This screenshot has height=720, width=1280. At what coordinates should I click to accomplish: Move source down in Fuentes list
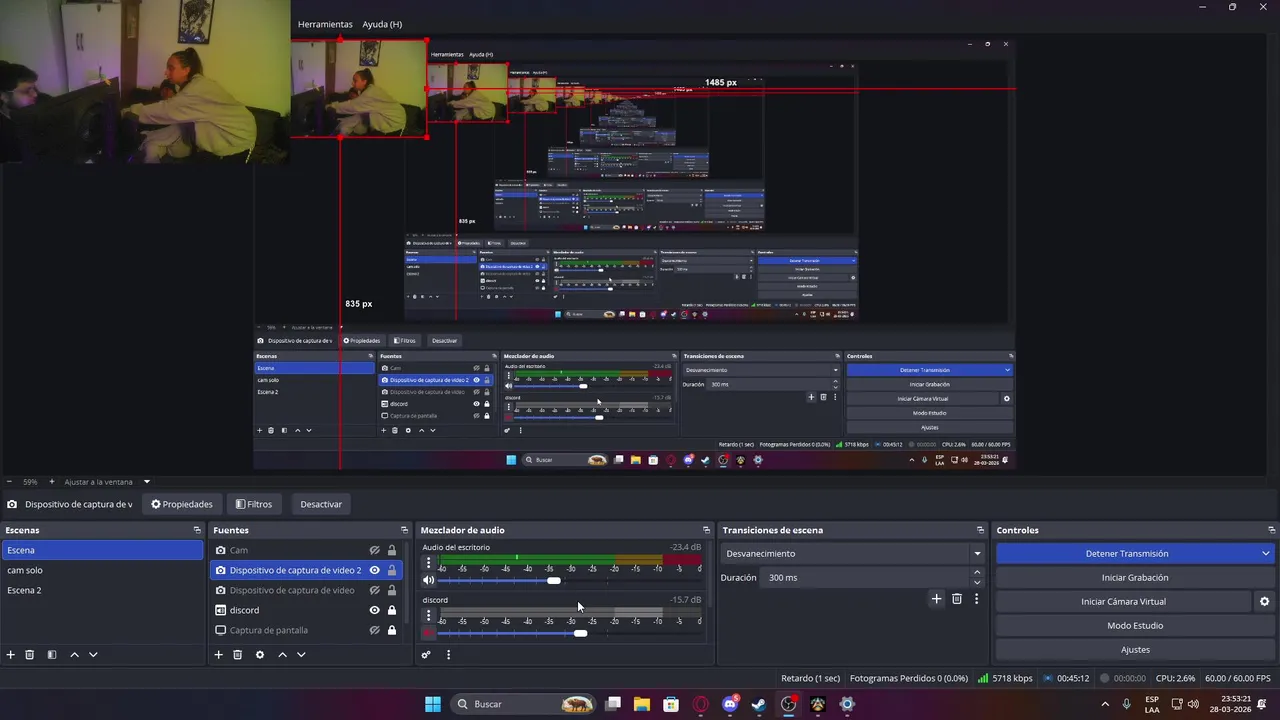[301, 655]
